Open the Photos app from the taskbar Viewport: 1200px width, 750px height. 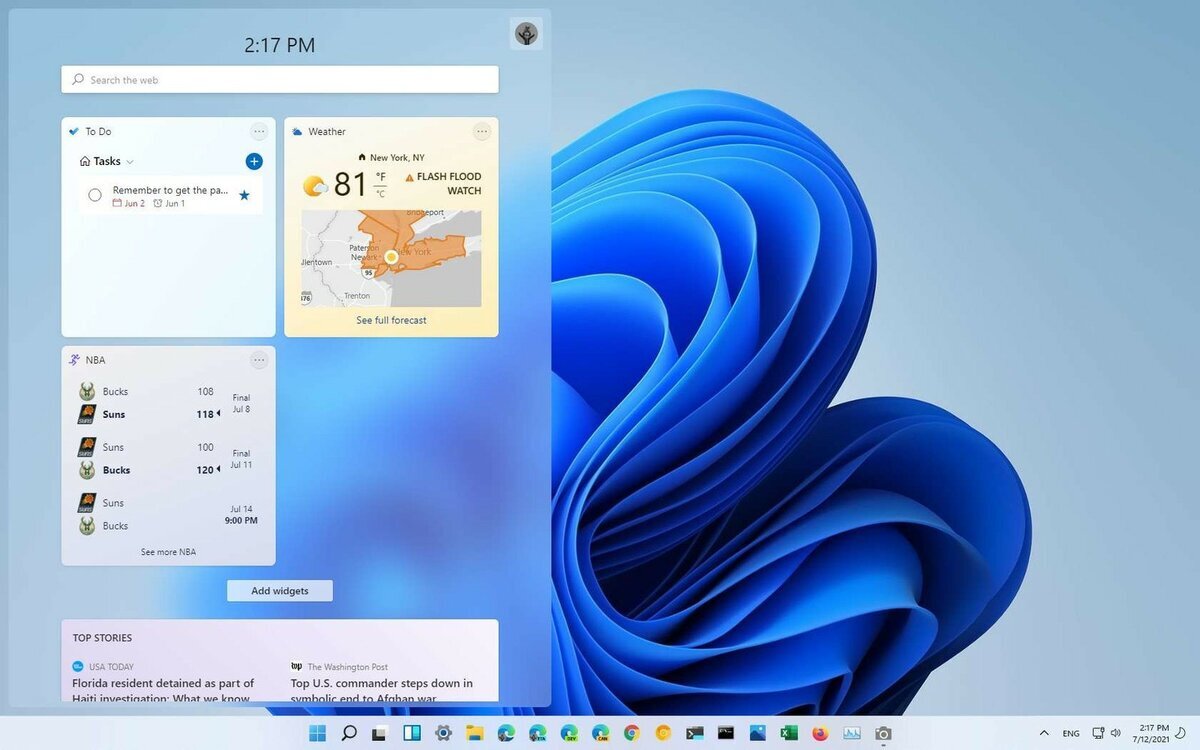point(755,732)
